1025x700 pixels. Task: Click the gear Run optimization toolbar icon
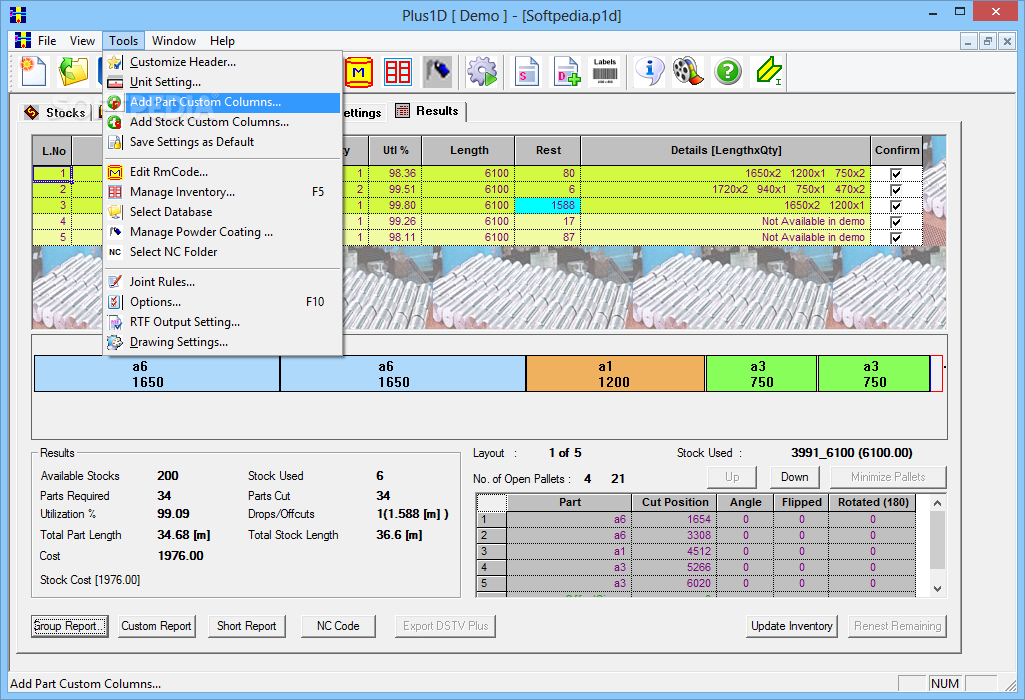pyautogui.click(x=482, y=72)
